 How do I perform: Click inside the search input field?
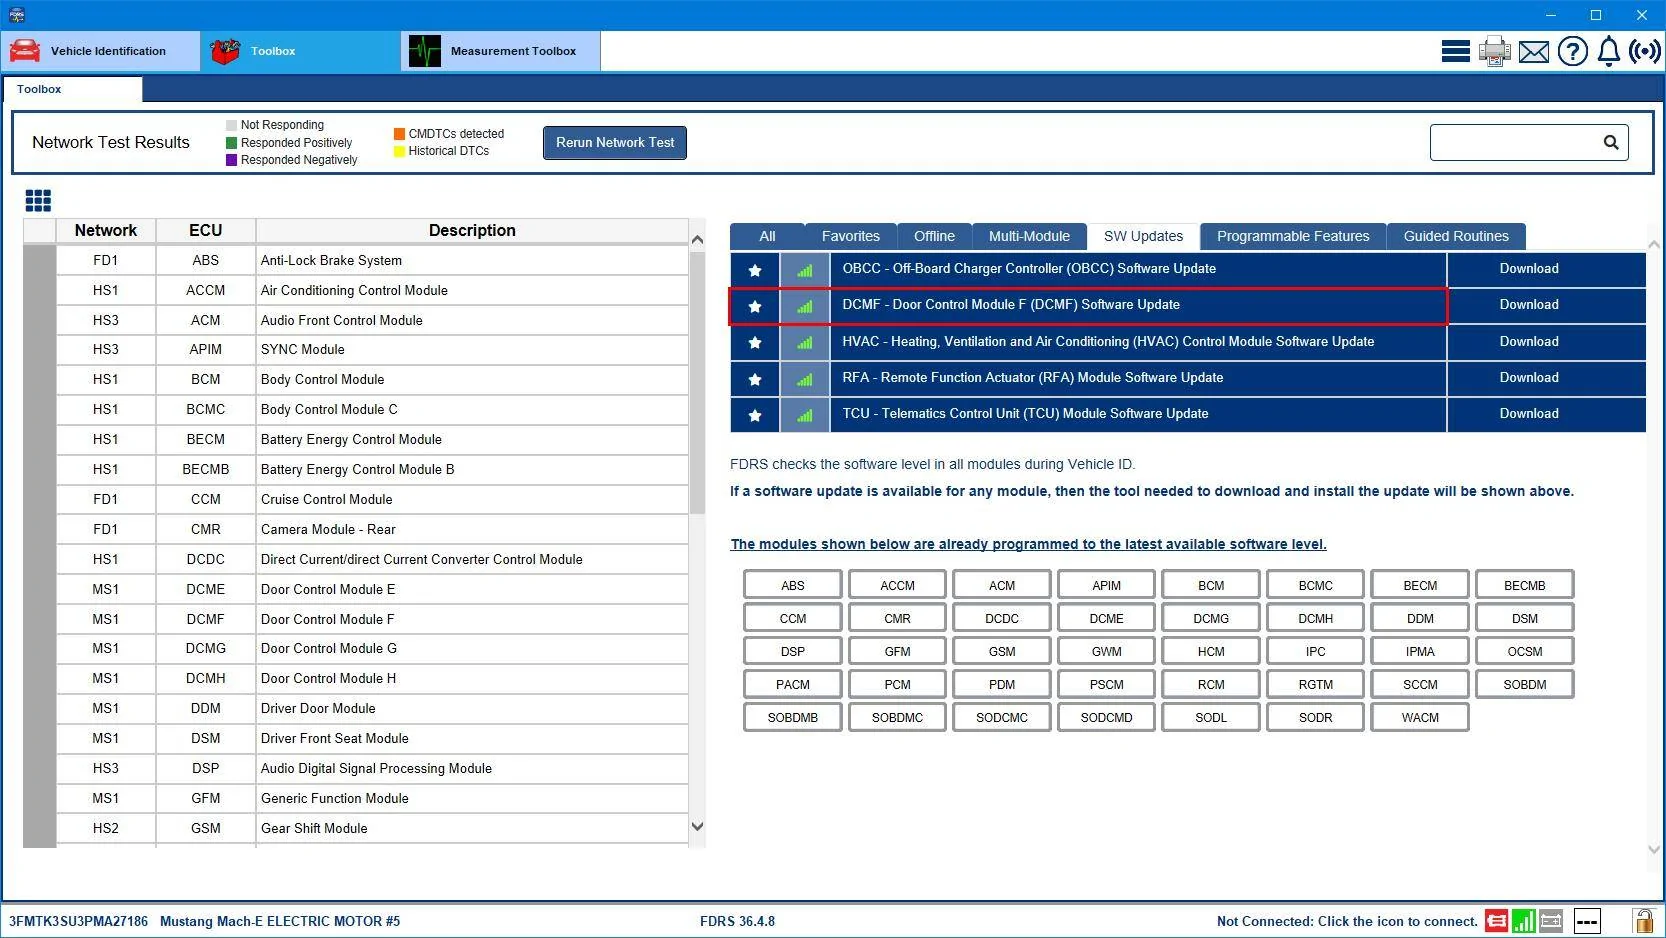click(1515, 143)
